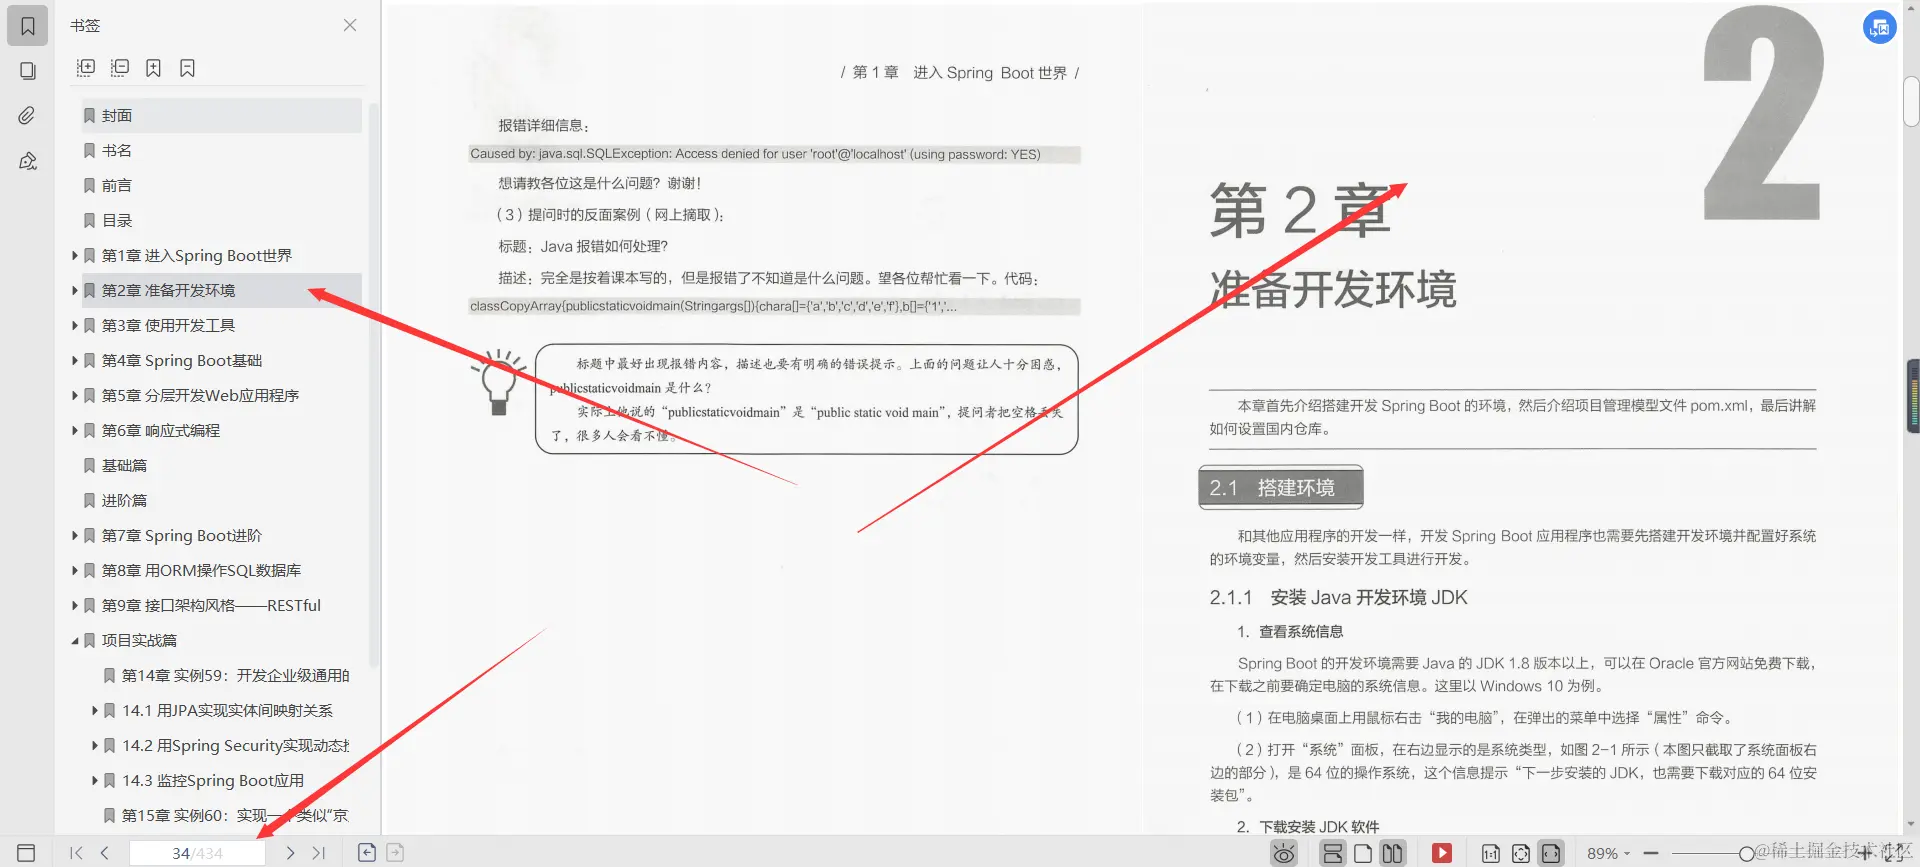Open the attachments paperclip panel
The width and height of the screenshot is (1920, 867).
(x=28, y=116)
